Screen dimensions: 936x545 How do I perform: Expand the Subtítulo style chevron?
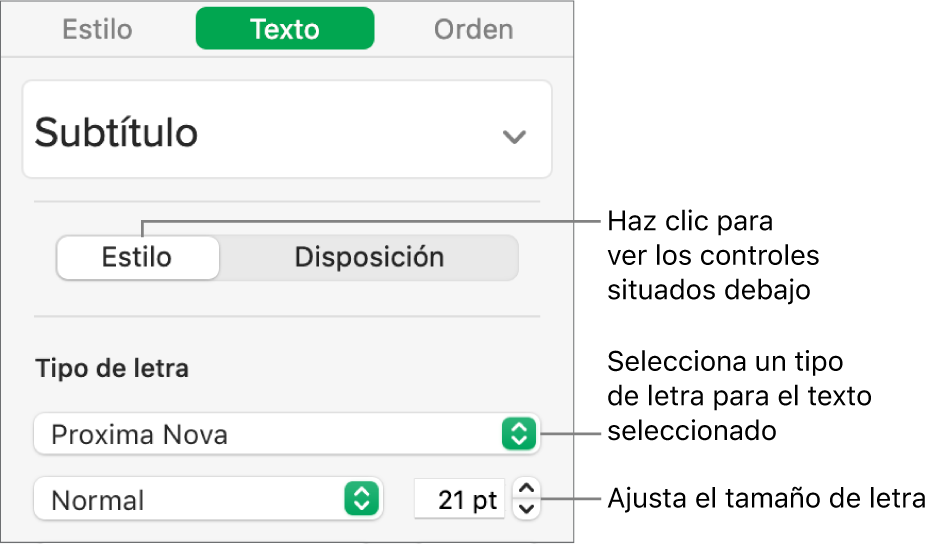pos(514,136)
